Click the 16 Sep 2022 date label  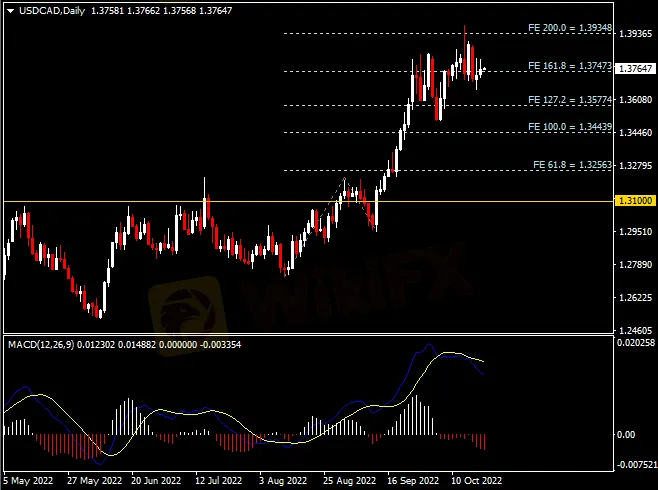(413, 480)
